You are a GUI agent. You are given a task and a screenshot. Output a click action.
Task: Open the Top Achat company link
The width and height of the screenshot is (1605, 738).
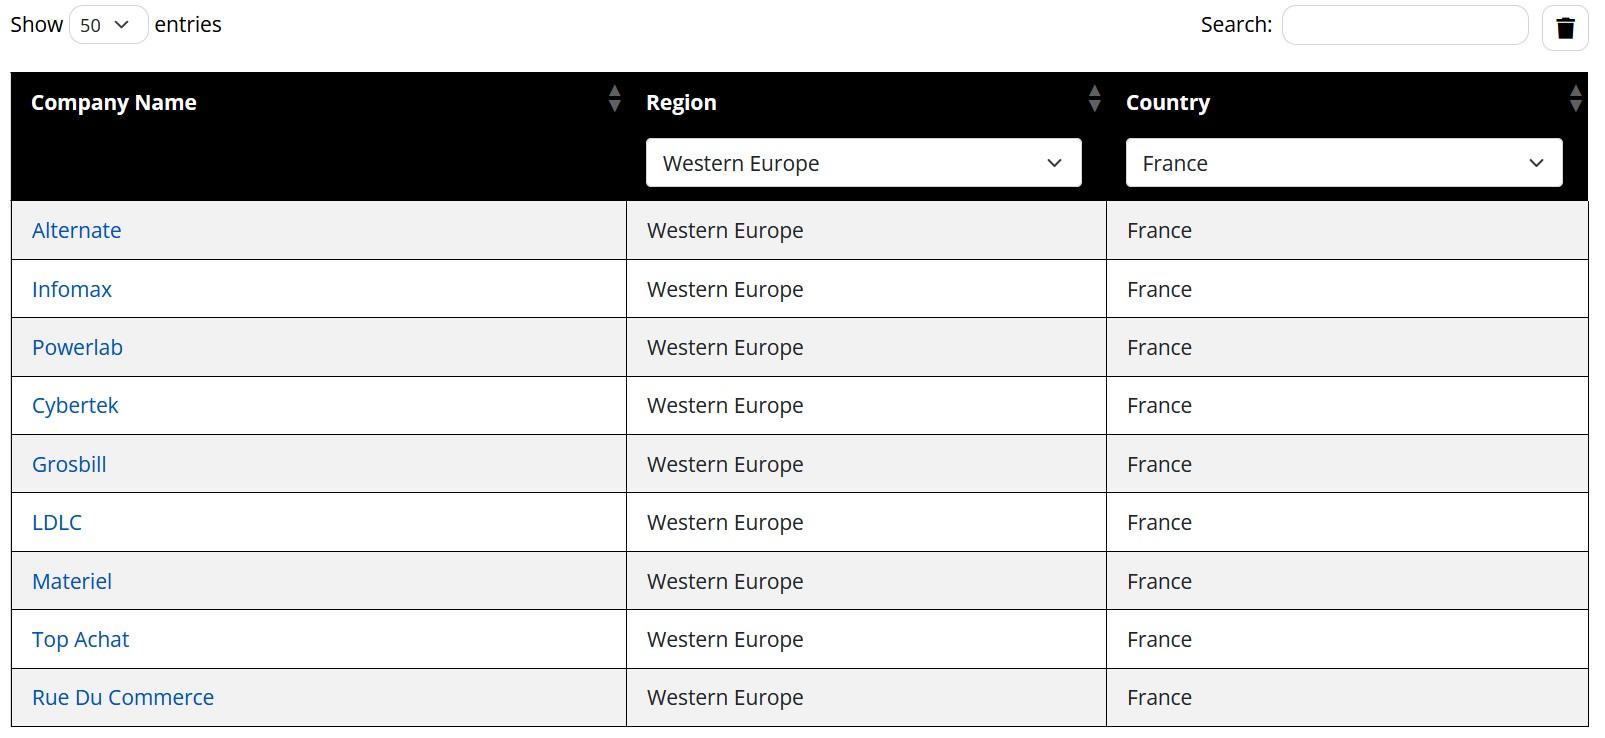coord(80,640)
